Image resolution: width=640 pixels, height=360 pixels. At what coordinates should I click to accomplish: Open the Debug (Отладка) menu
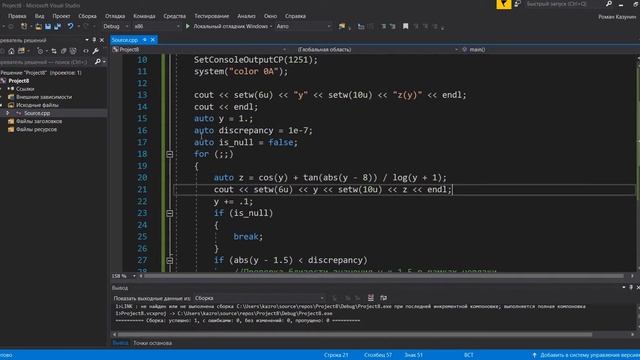(x=115, y=16)
